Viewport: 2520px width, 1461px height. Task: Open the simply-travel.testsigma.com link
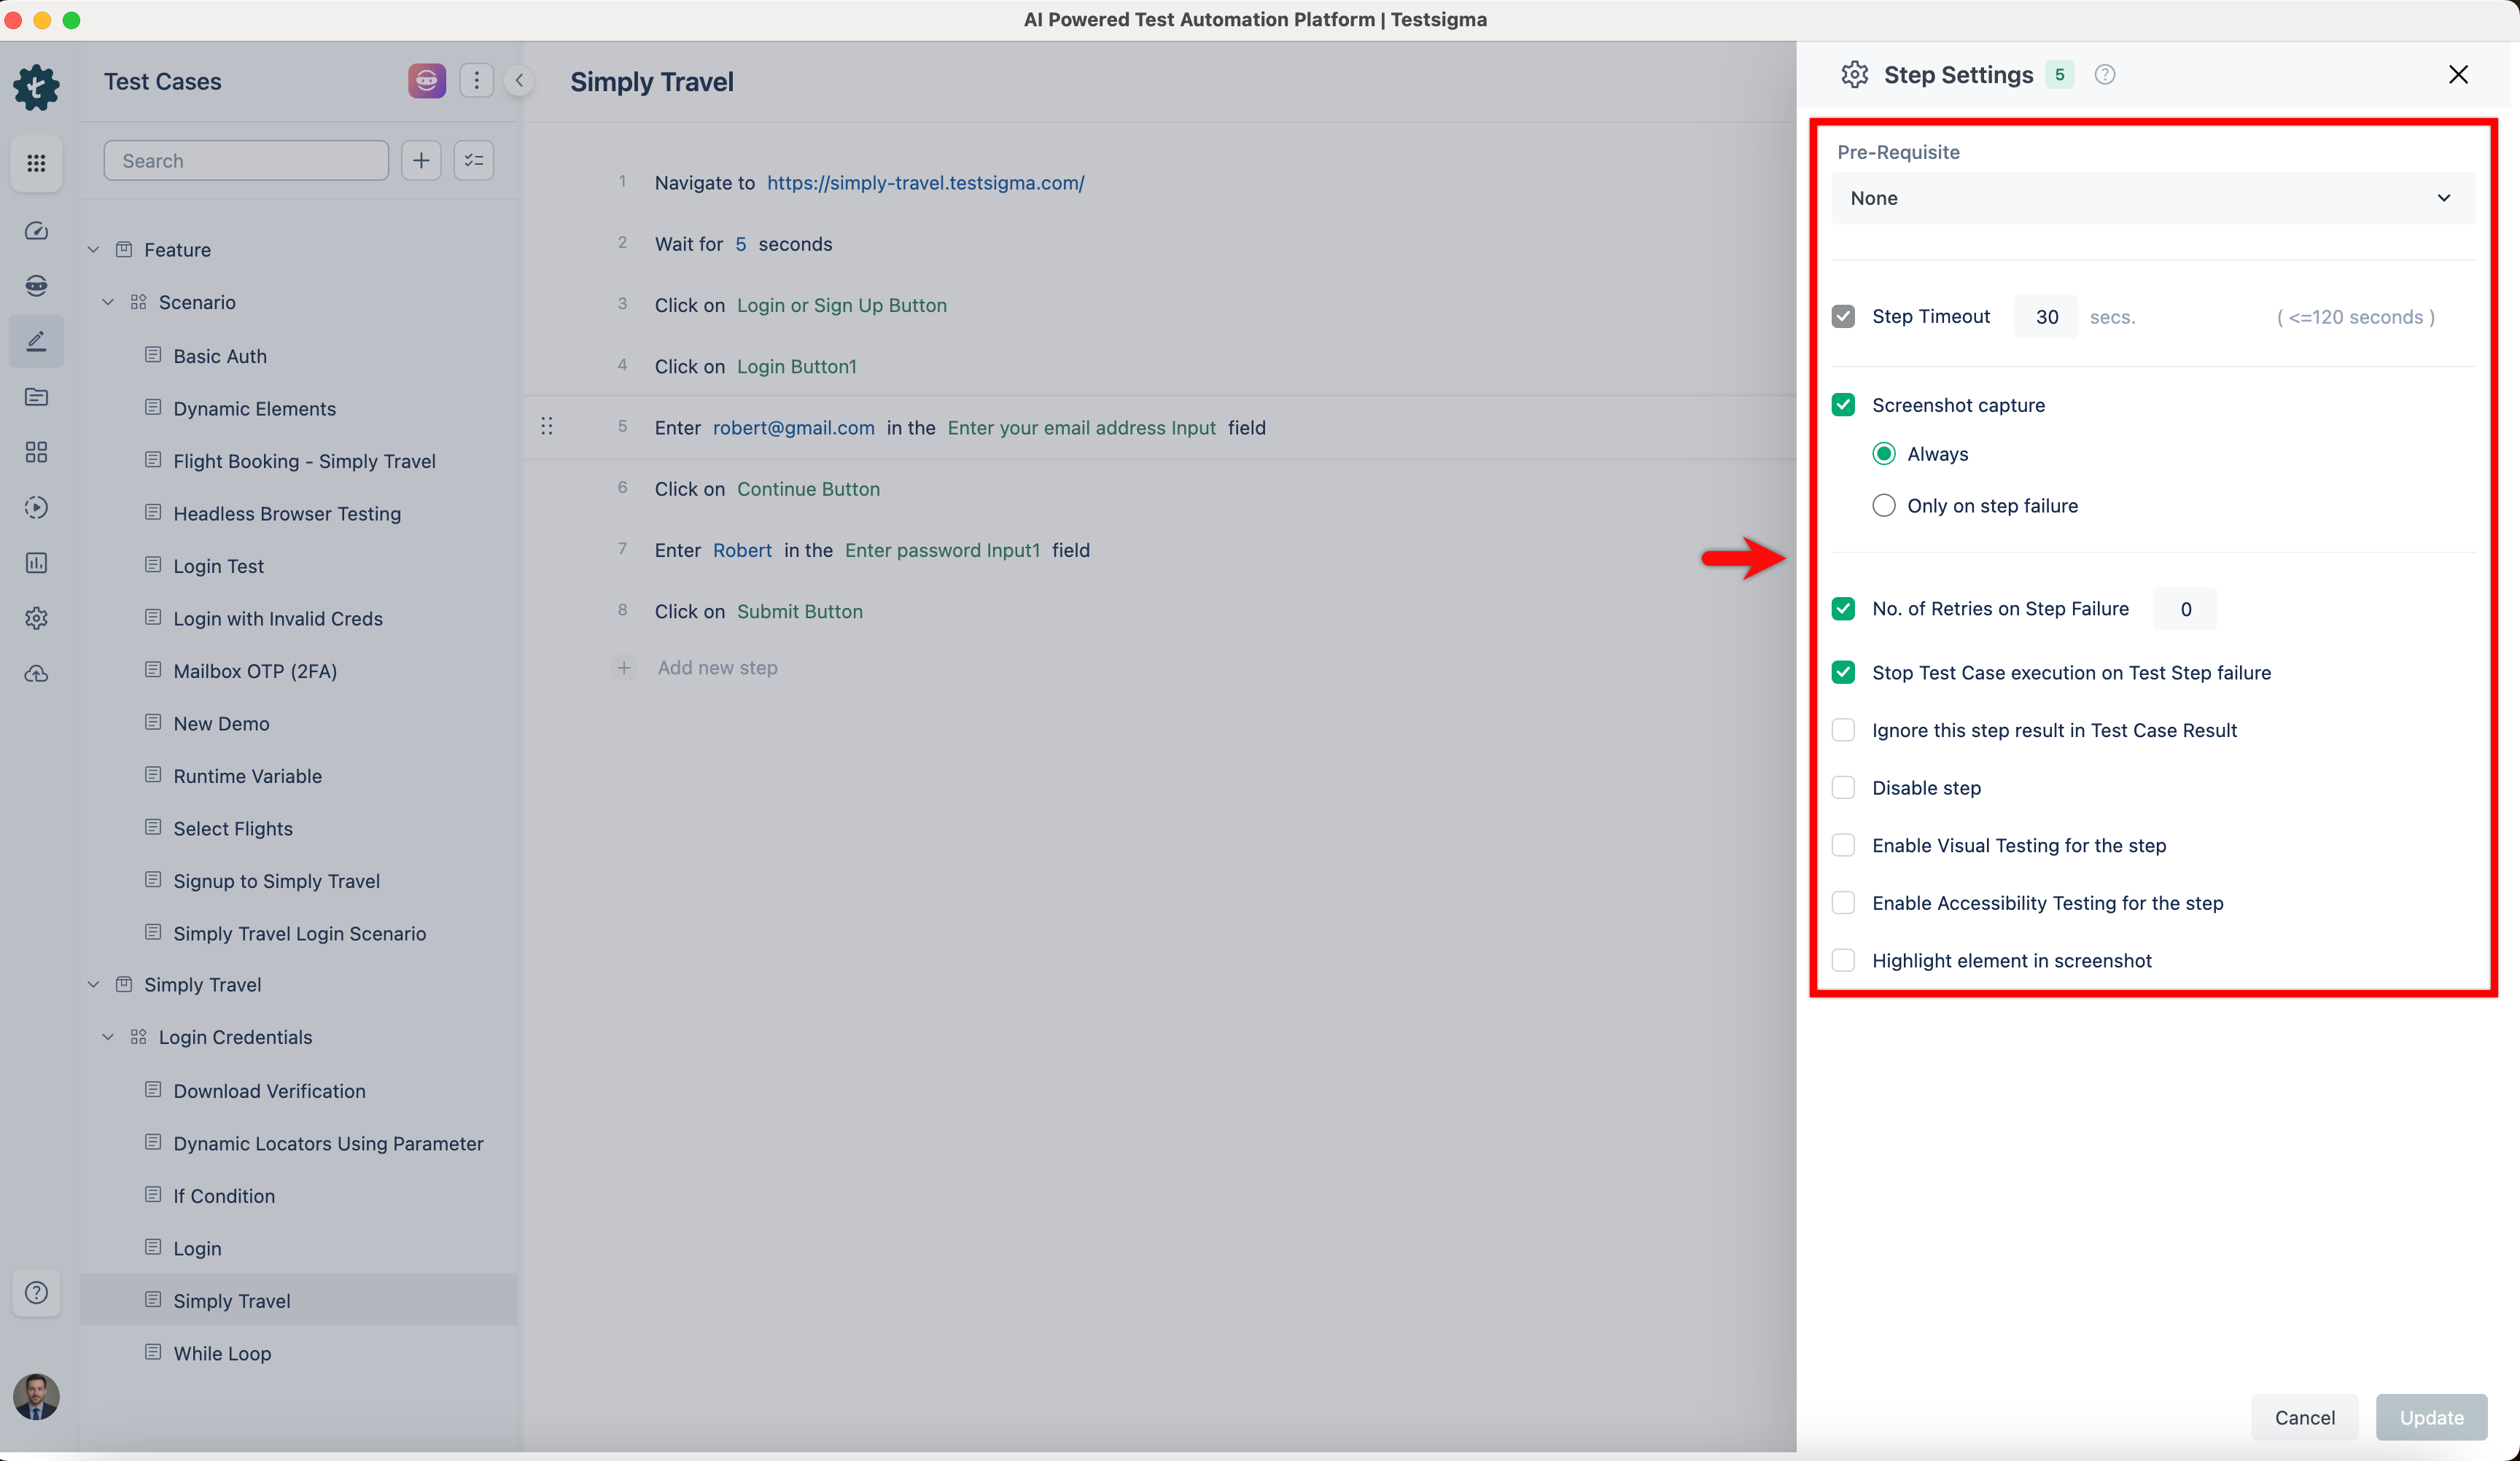click(925, 183)
